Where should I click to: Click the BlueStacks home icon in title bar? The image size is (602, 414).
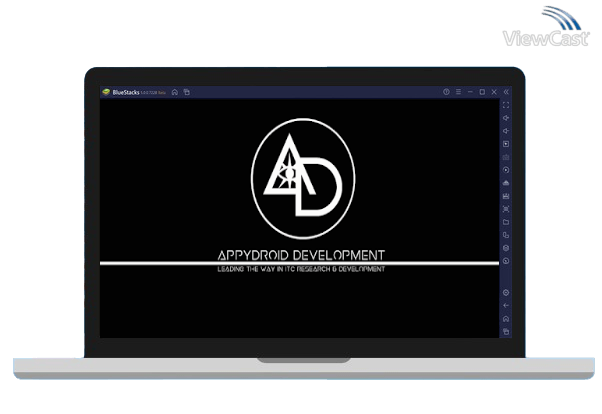(175, 92)
